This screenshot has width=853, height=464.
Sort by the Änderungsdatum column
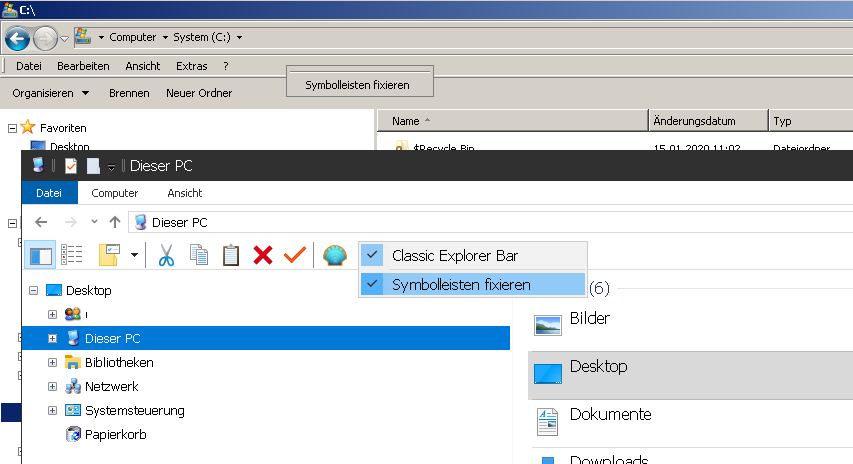click(708, 121)
